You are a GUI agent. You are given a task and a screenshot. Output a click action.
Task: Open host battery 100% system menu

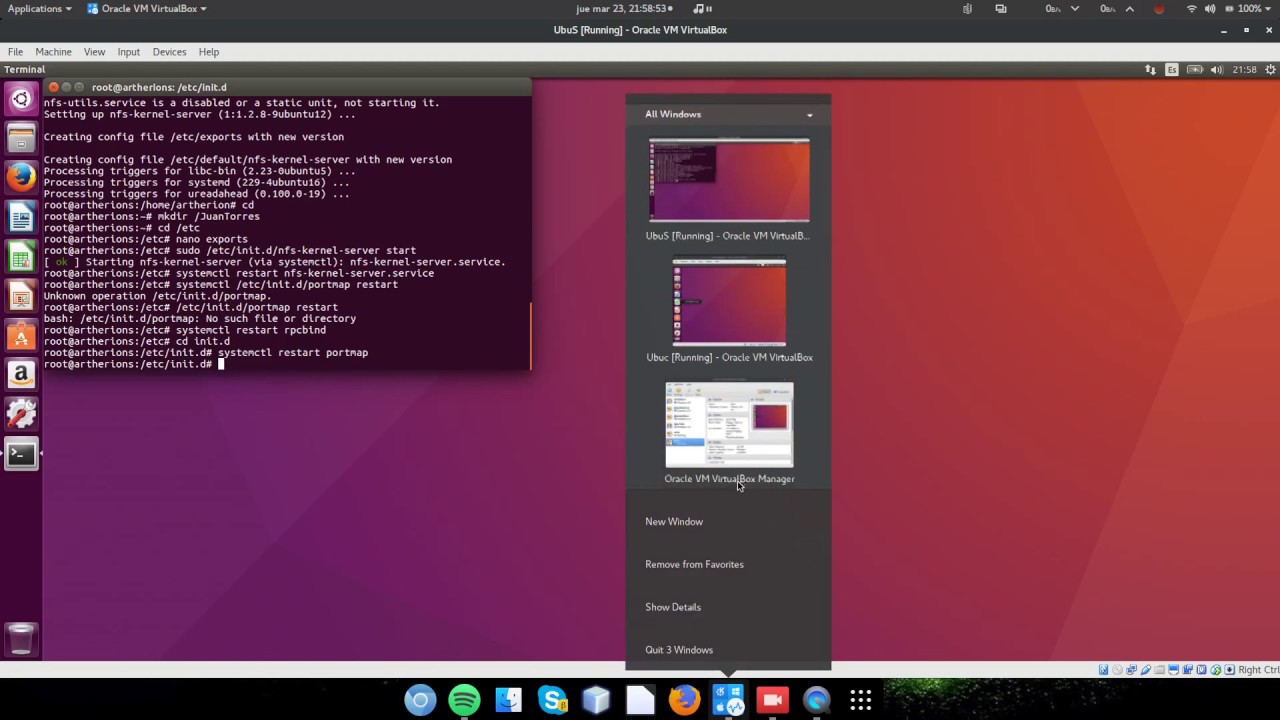click(x=1248, y=9)
